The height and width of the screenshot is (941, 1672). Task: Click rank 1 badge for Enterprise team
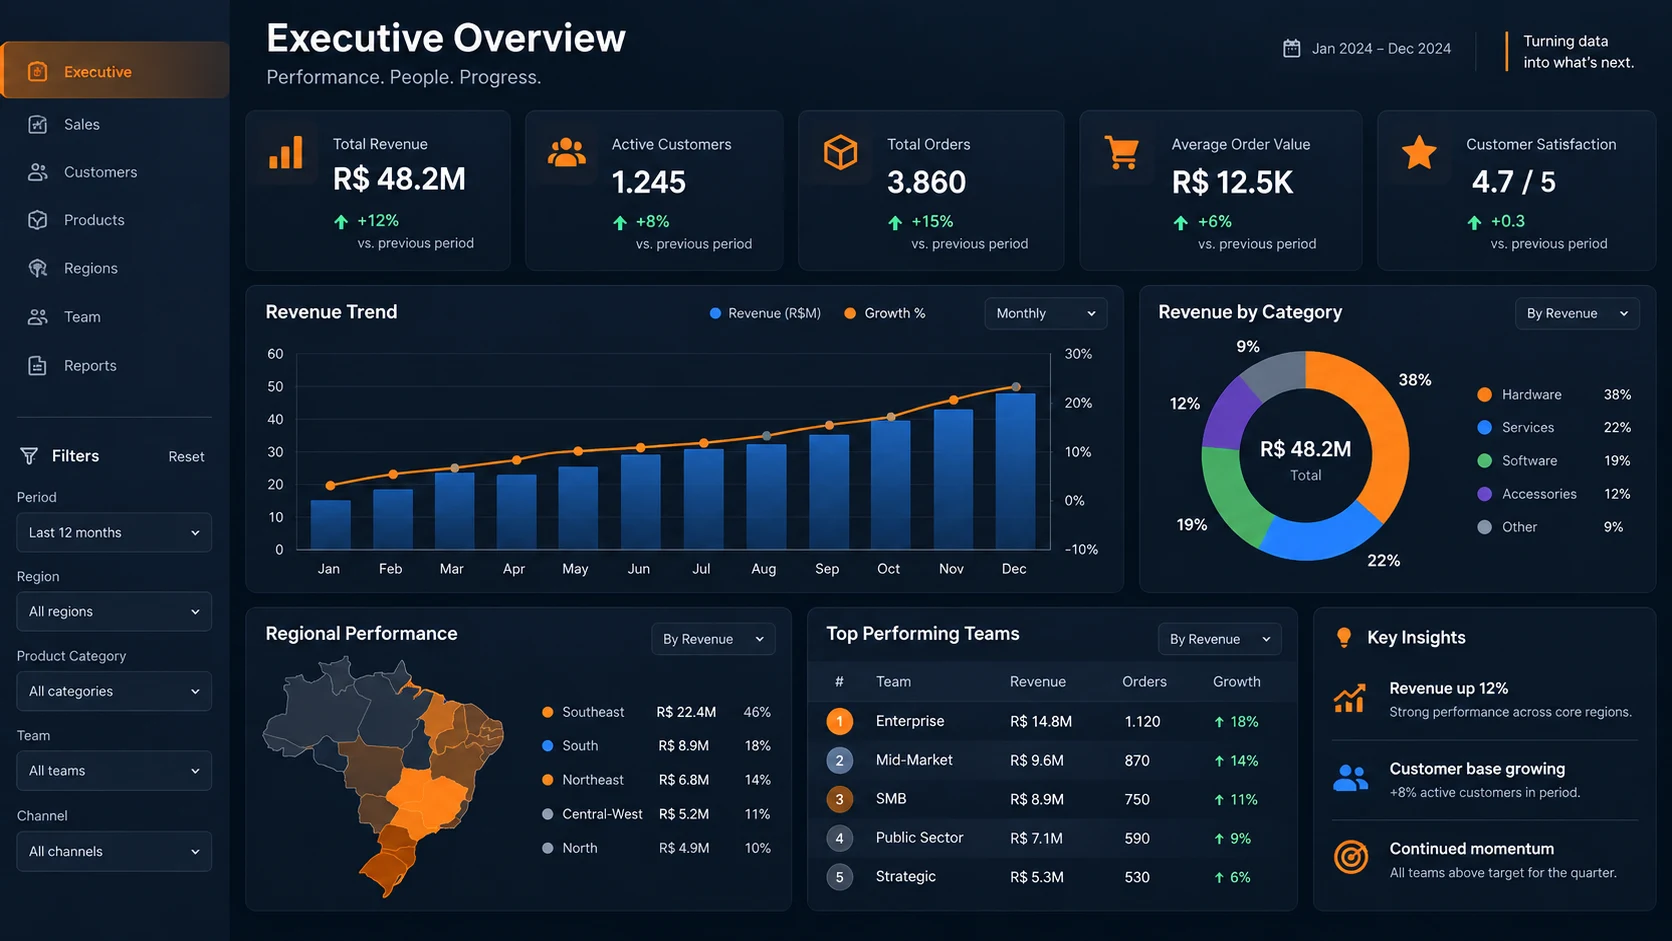pos(840,721)
